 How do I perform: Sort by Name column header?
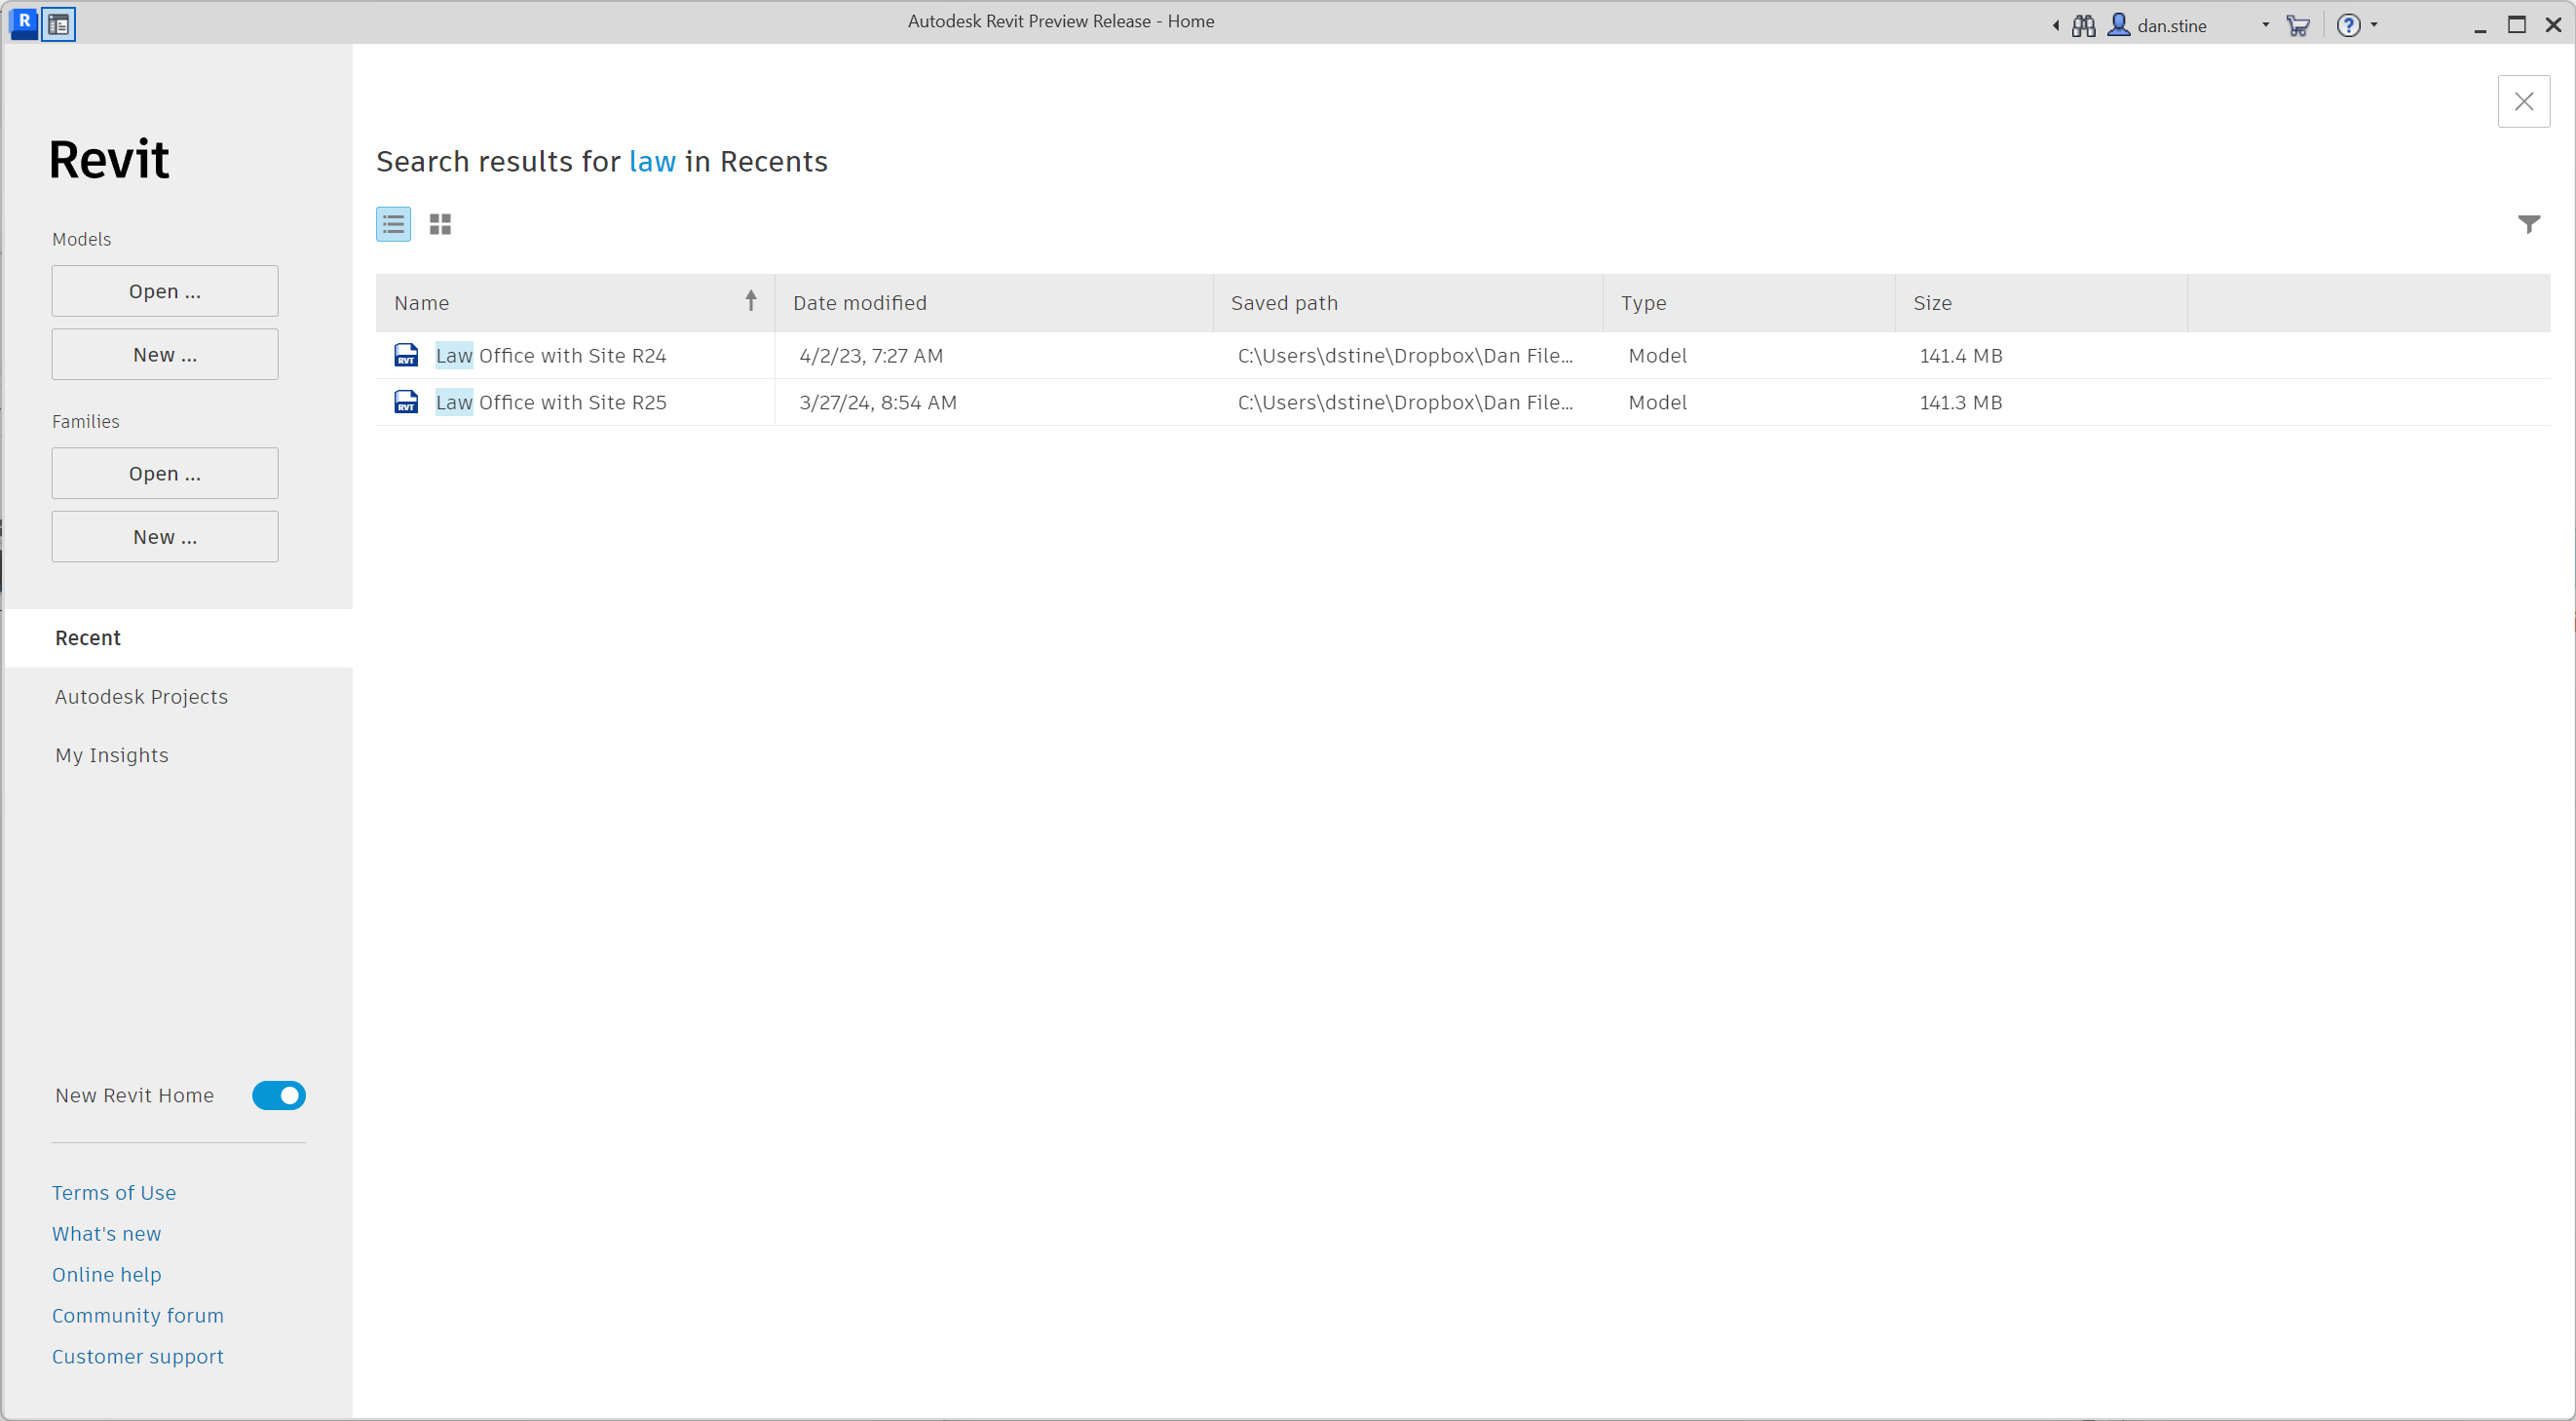[x=575, y=303]
